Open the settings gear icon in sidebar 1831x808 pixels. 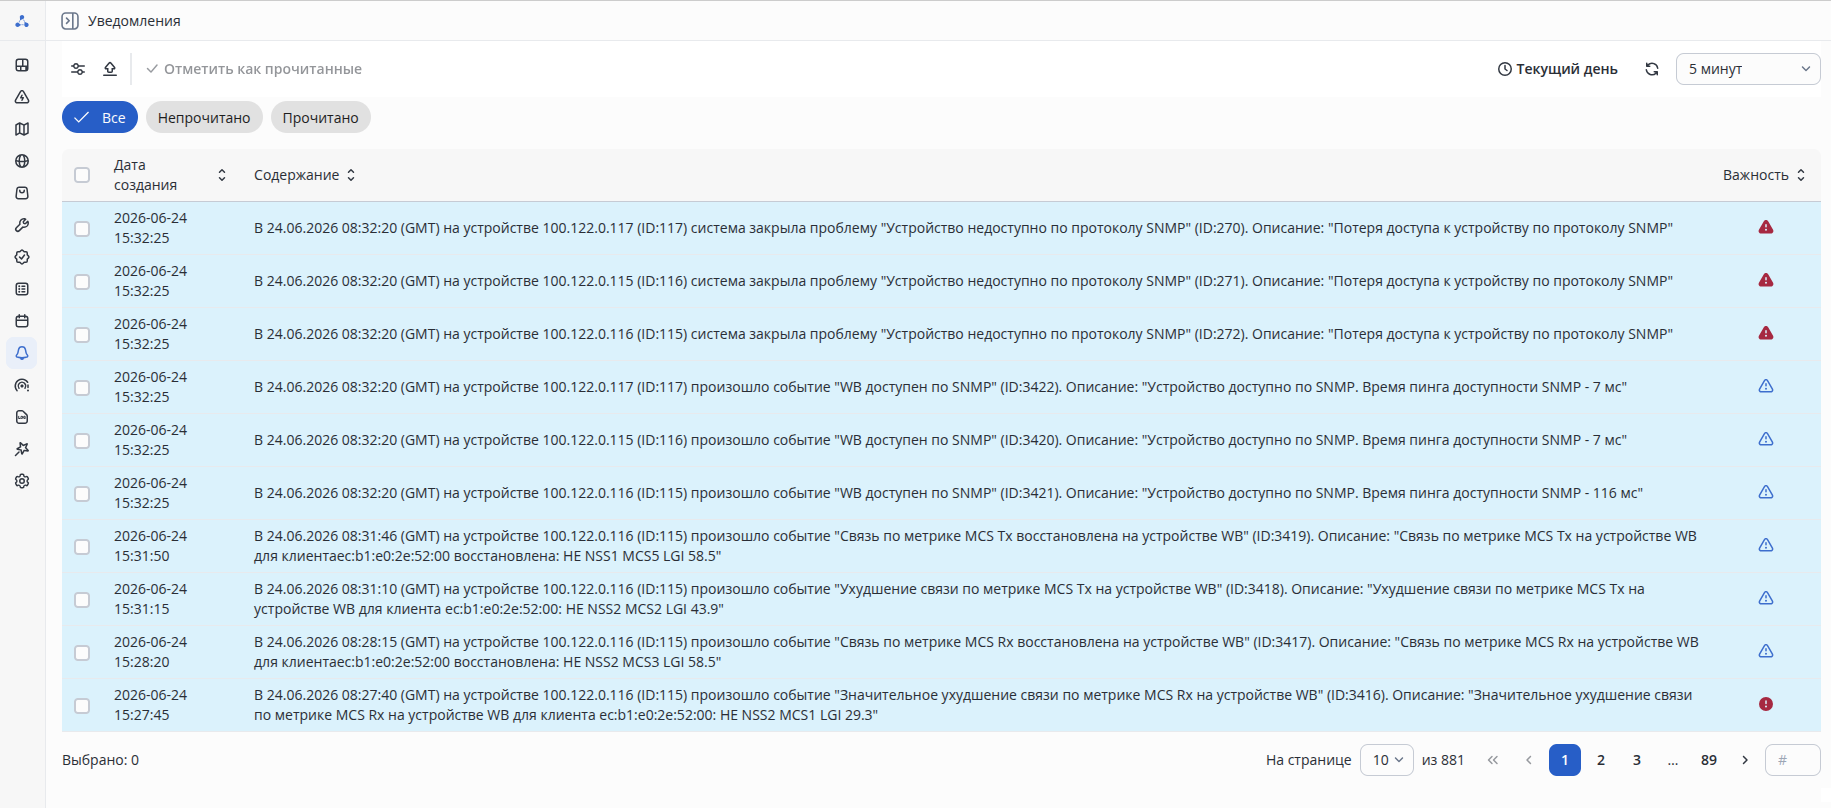click(x=22, y=481)
